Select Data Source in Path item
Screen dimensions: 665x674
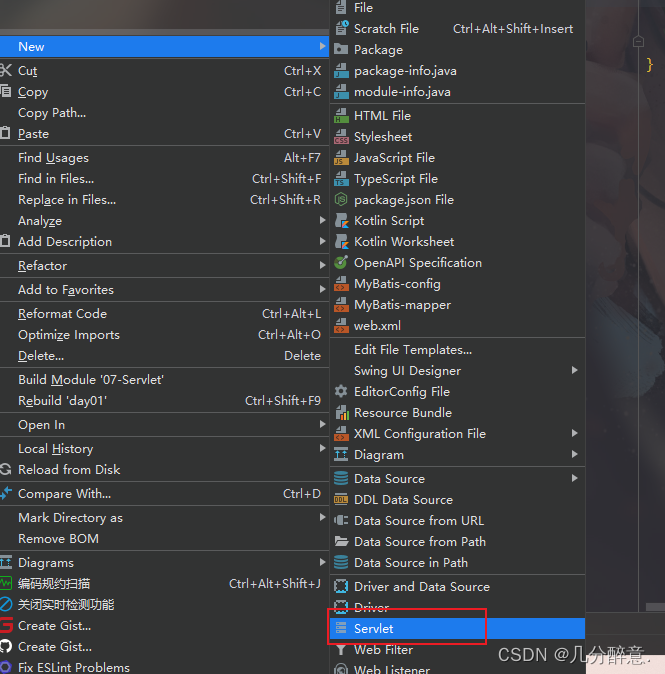[x=457, y=563]
